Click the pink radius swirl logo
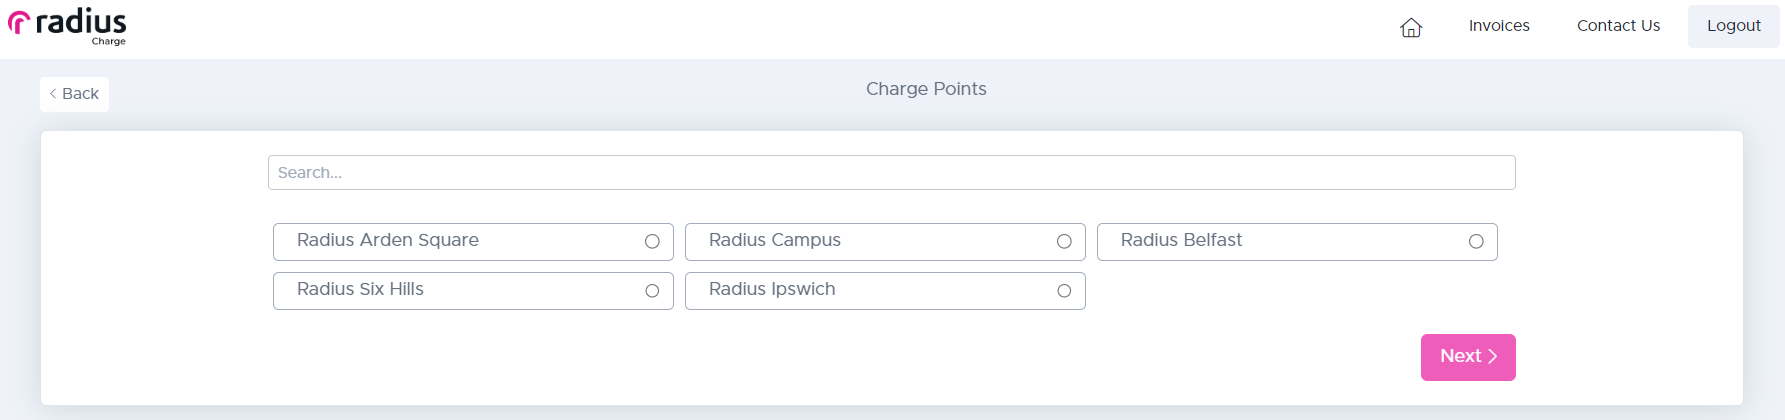 pos(19,22)
